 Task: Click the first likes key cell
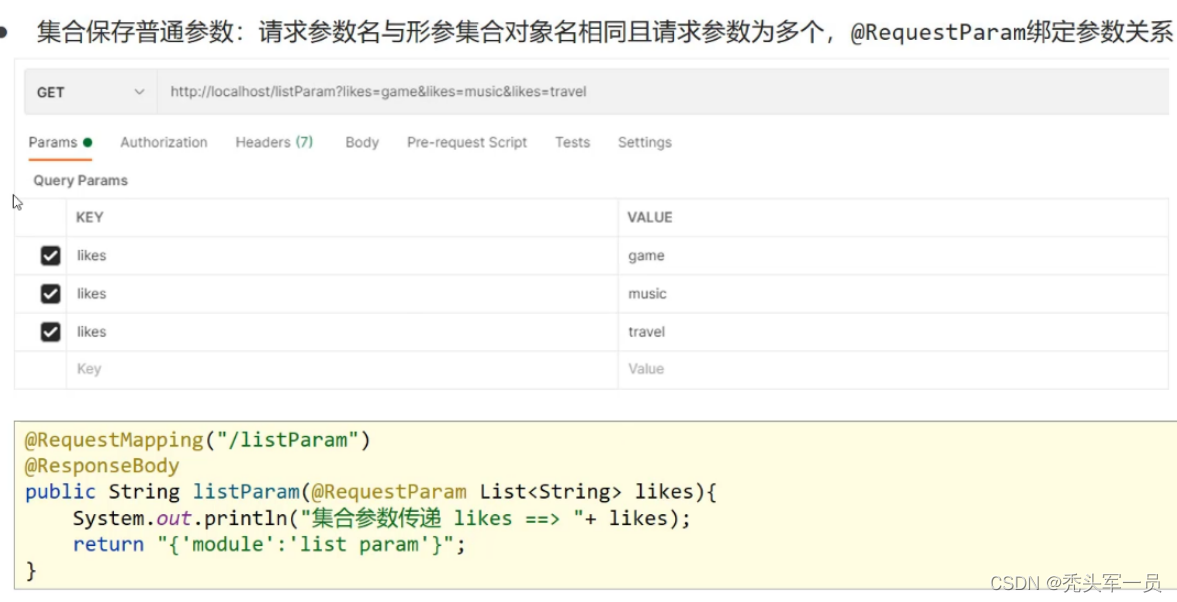[340, 256]
